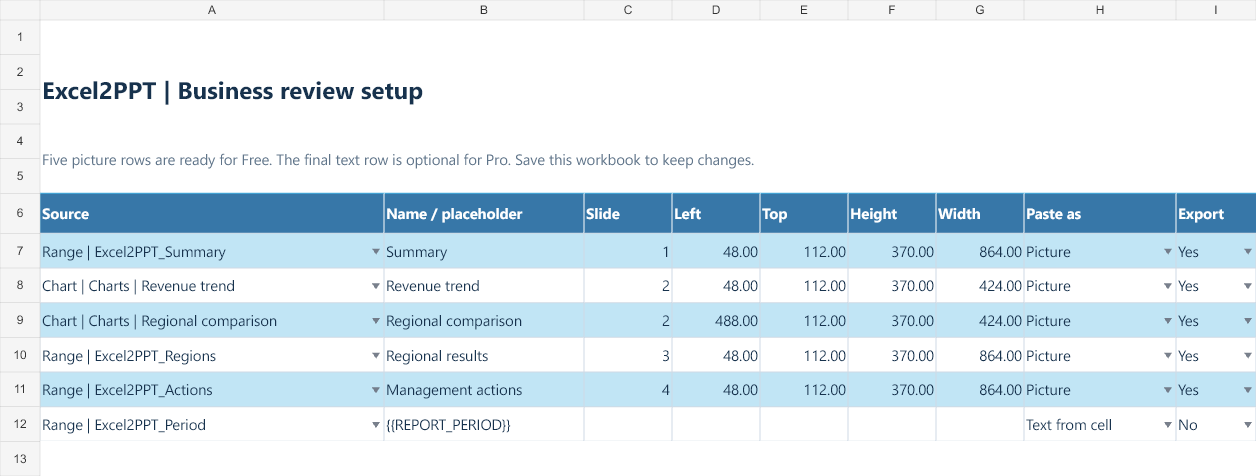Open the 'Text from cell' Paste as dropdown
Viewport: 1256px width, 476px height.
coord(1167,425)
